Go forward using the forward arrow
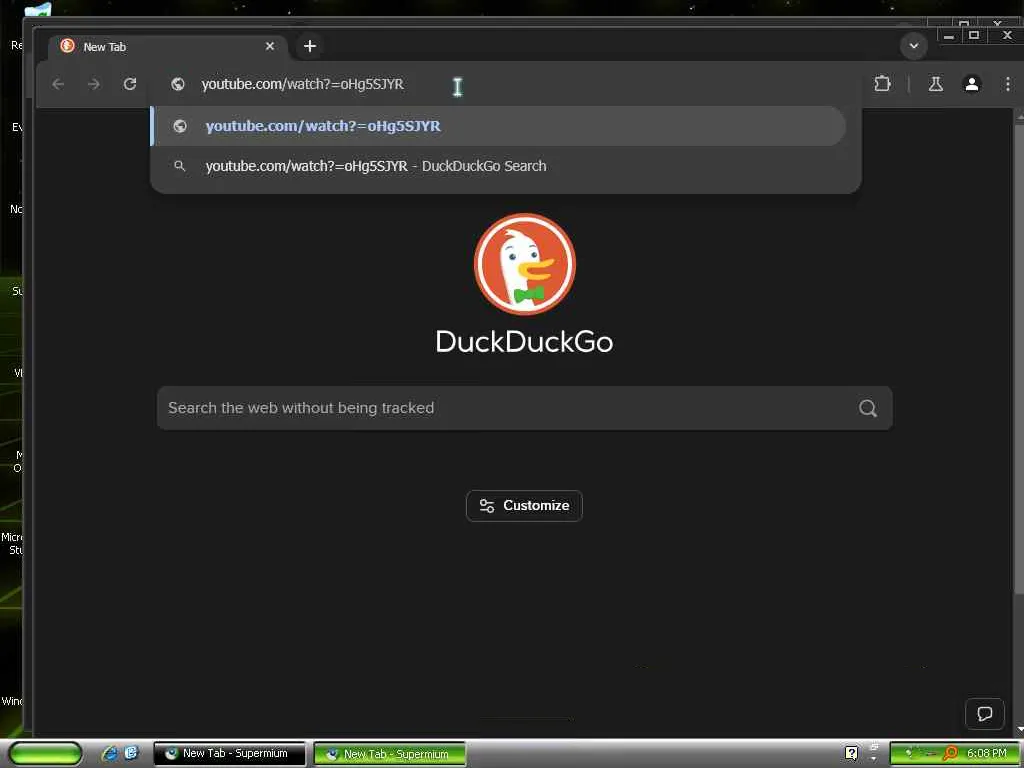The width and height of the screenshot is (1024, 768). tap(94, 84)
